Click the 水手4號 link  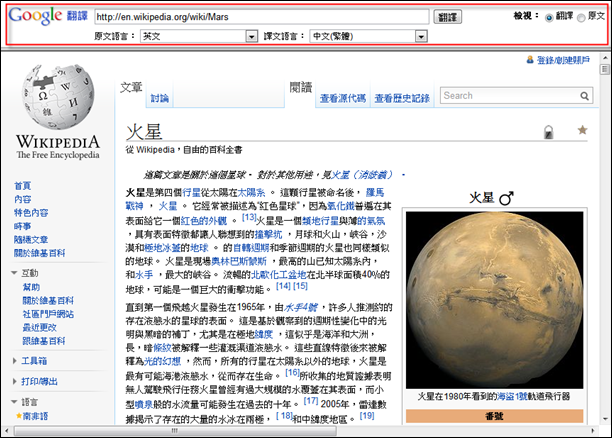pos(301,308)
